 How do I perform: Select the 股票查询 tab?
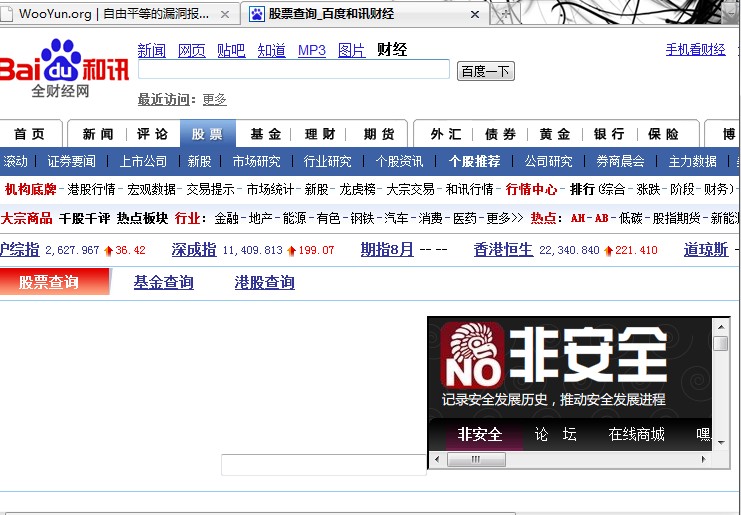pos(54,282)
